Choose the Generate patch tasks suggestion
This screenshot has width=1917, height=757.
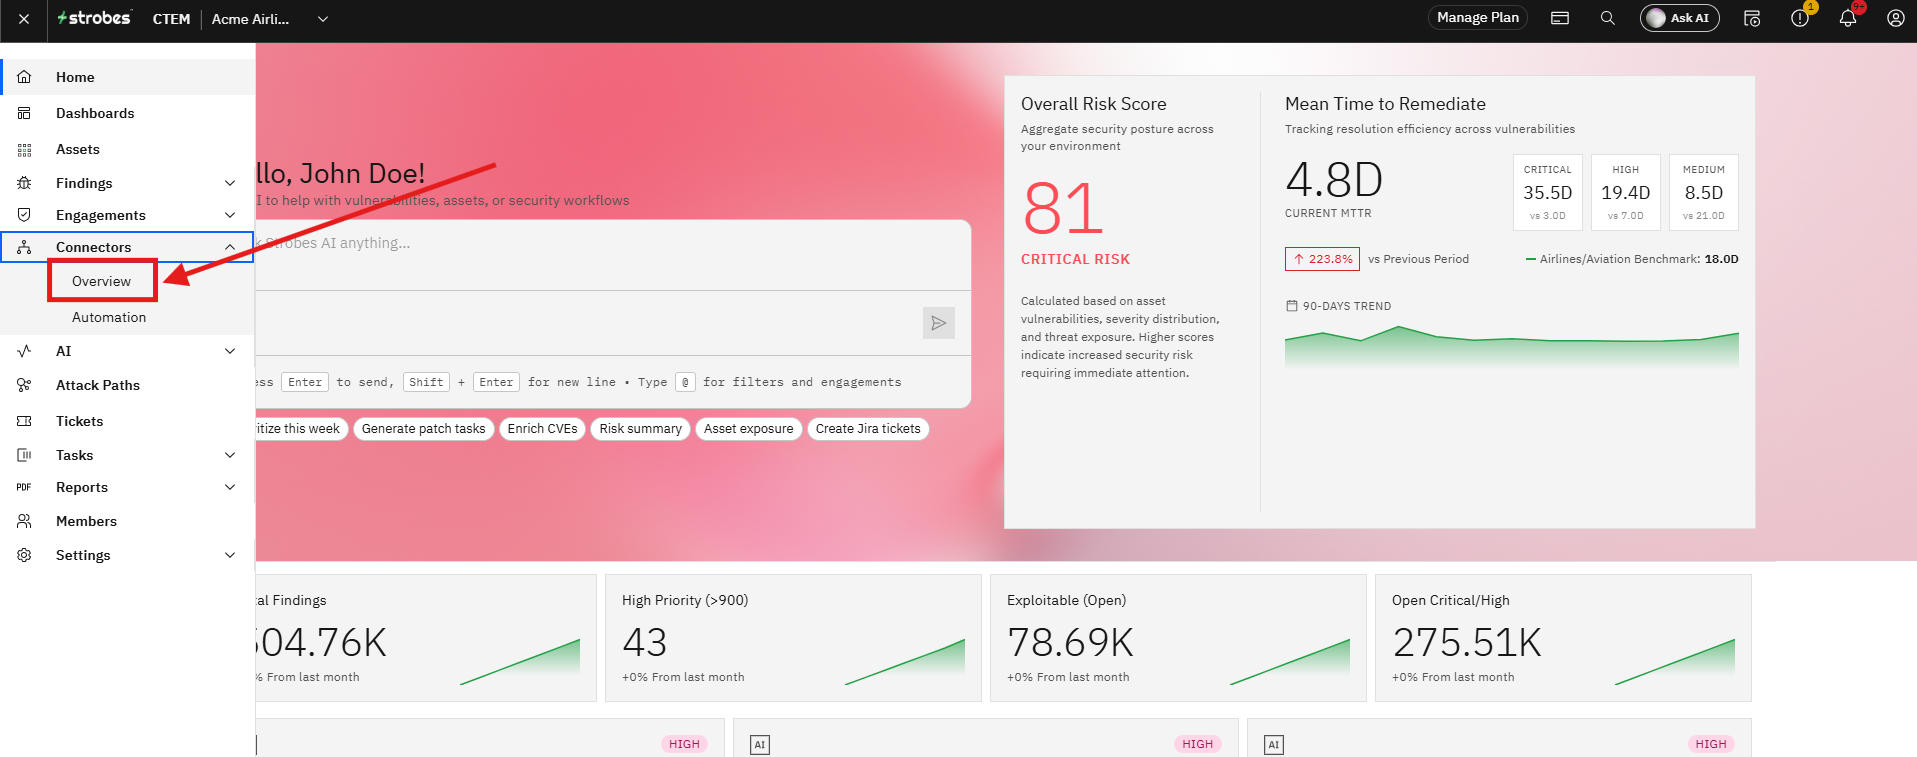(424, 429)
